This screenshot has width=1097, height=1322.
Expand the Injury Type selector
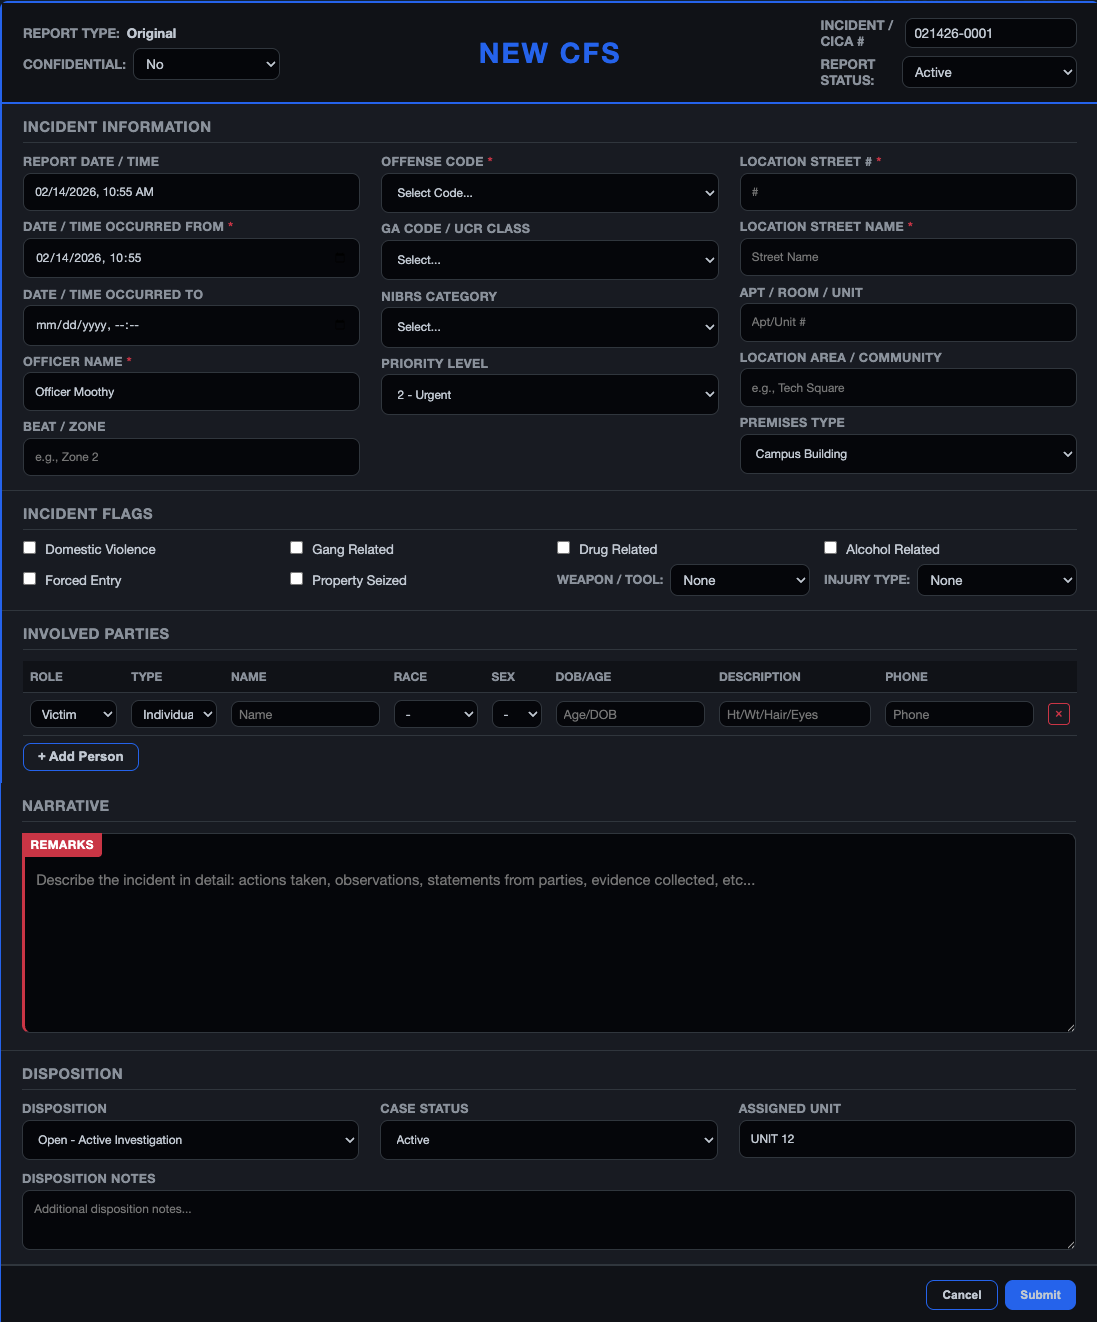pos(996,580)
